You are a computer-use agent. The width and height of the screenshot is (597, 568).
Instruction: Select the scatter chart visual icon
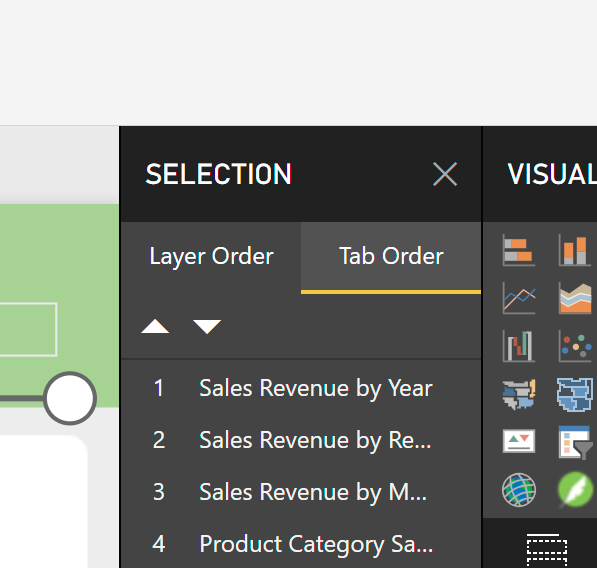point(575,346)
